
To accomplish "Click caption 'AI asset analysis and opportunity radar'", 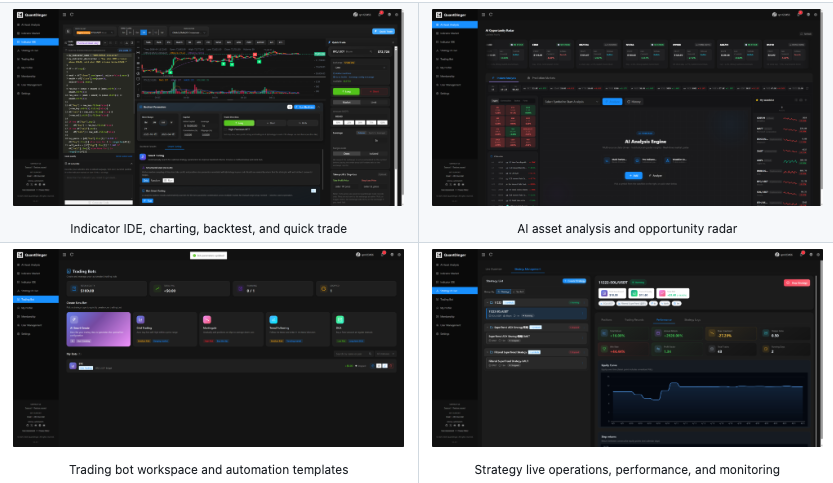I will [627, 228].
